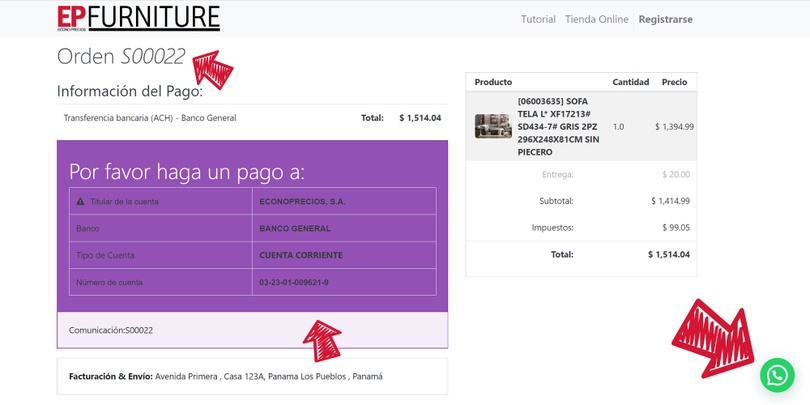This screenshot has width=810, height=405.
Task: Click the warning icon beside Titular de la cuenta
Action: pyautogui.click(x=80, y=201)
